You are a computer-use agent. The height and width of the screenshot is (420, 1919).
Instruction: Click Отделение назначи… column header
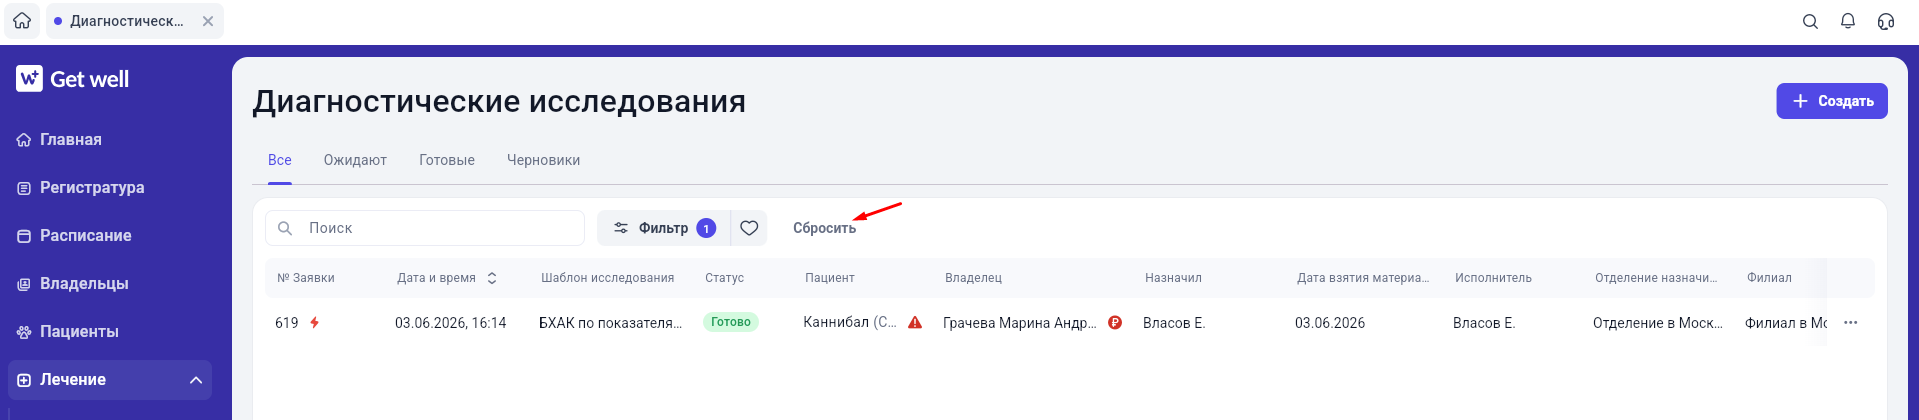click(x=1656, y=278)
